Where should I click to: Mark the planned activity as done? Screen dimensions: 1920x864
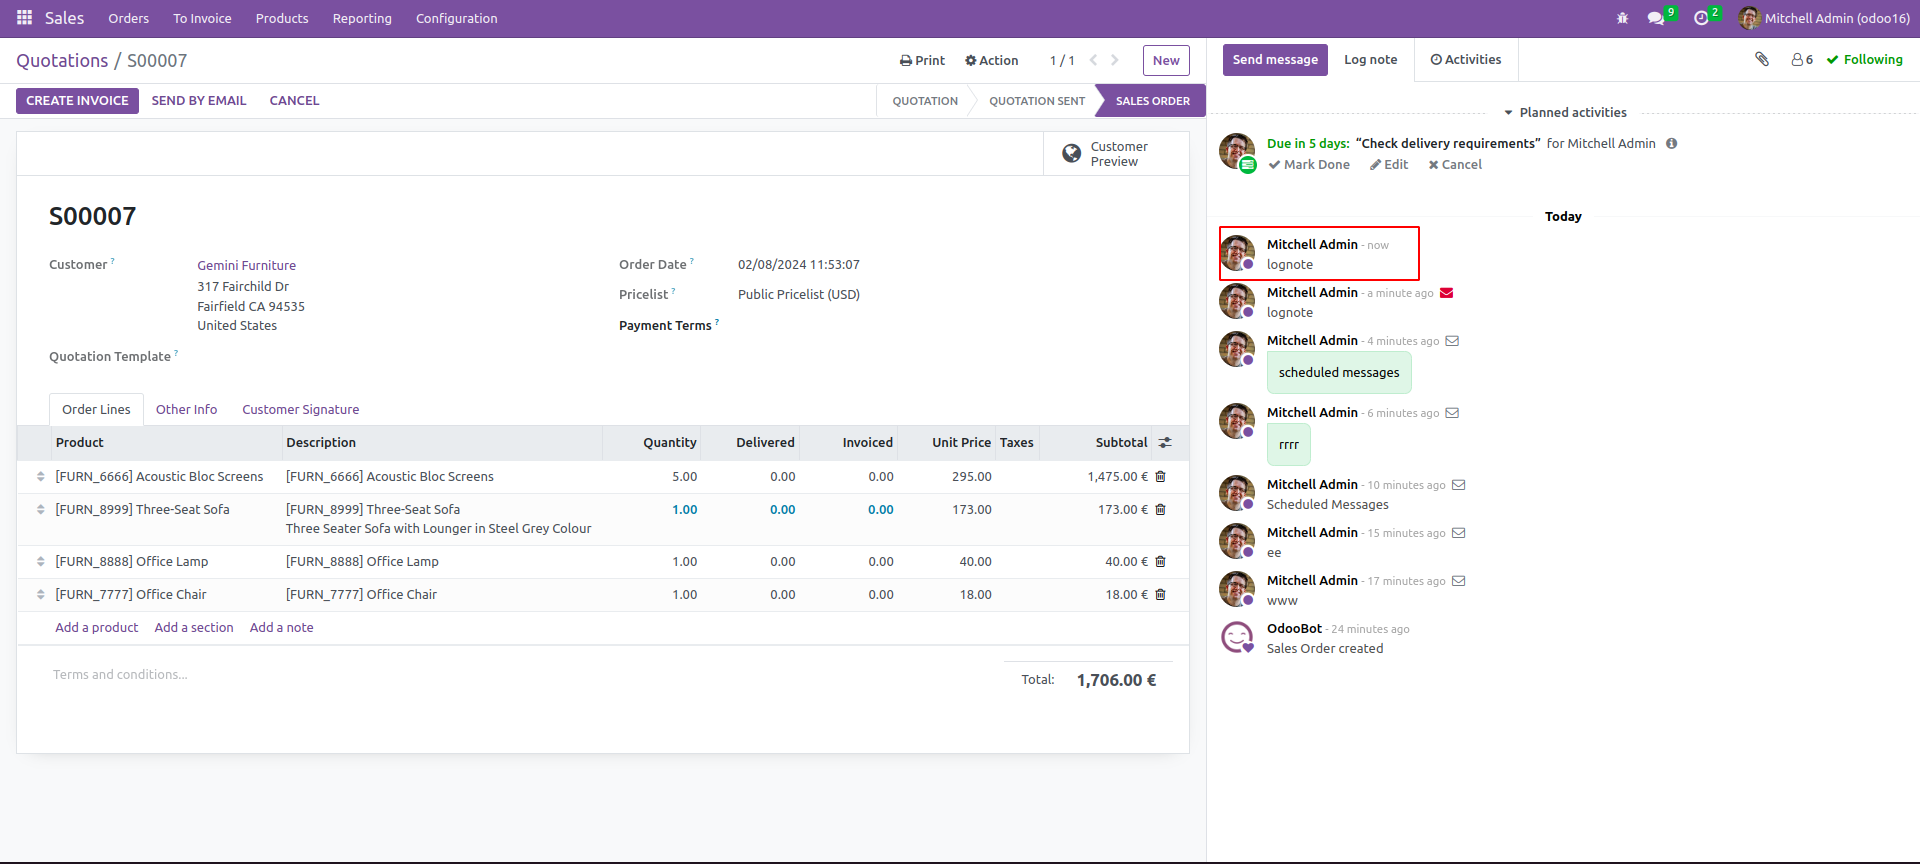coord(1309,165)
